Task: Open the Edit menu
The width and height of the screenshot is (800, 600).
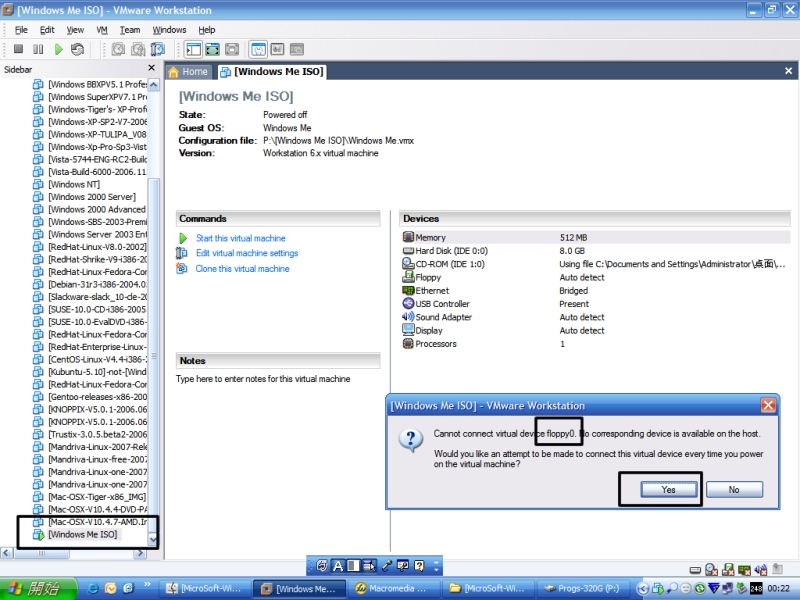Action: pos(47,30)
